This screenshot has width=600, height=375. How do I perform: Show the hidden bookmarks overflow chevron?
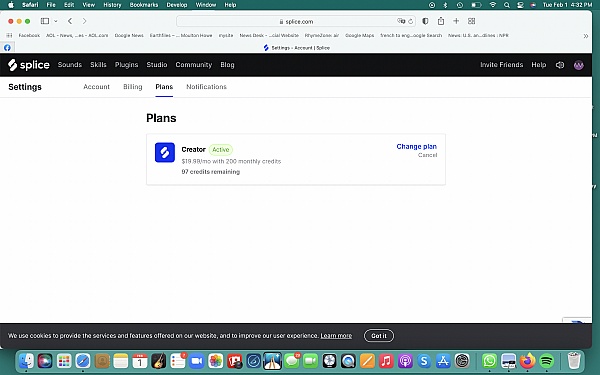coord(585,36)
